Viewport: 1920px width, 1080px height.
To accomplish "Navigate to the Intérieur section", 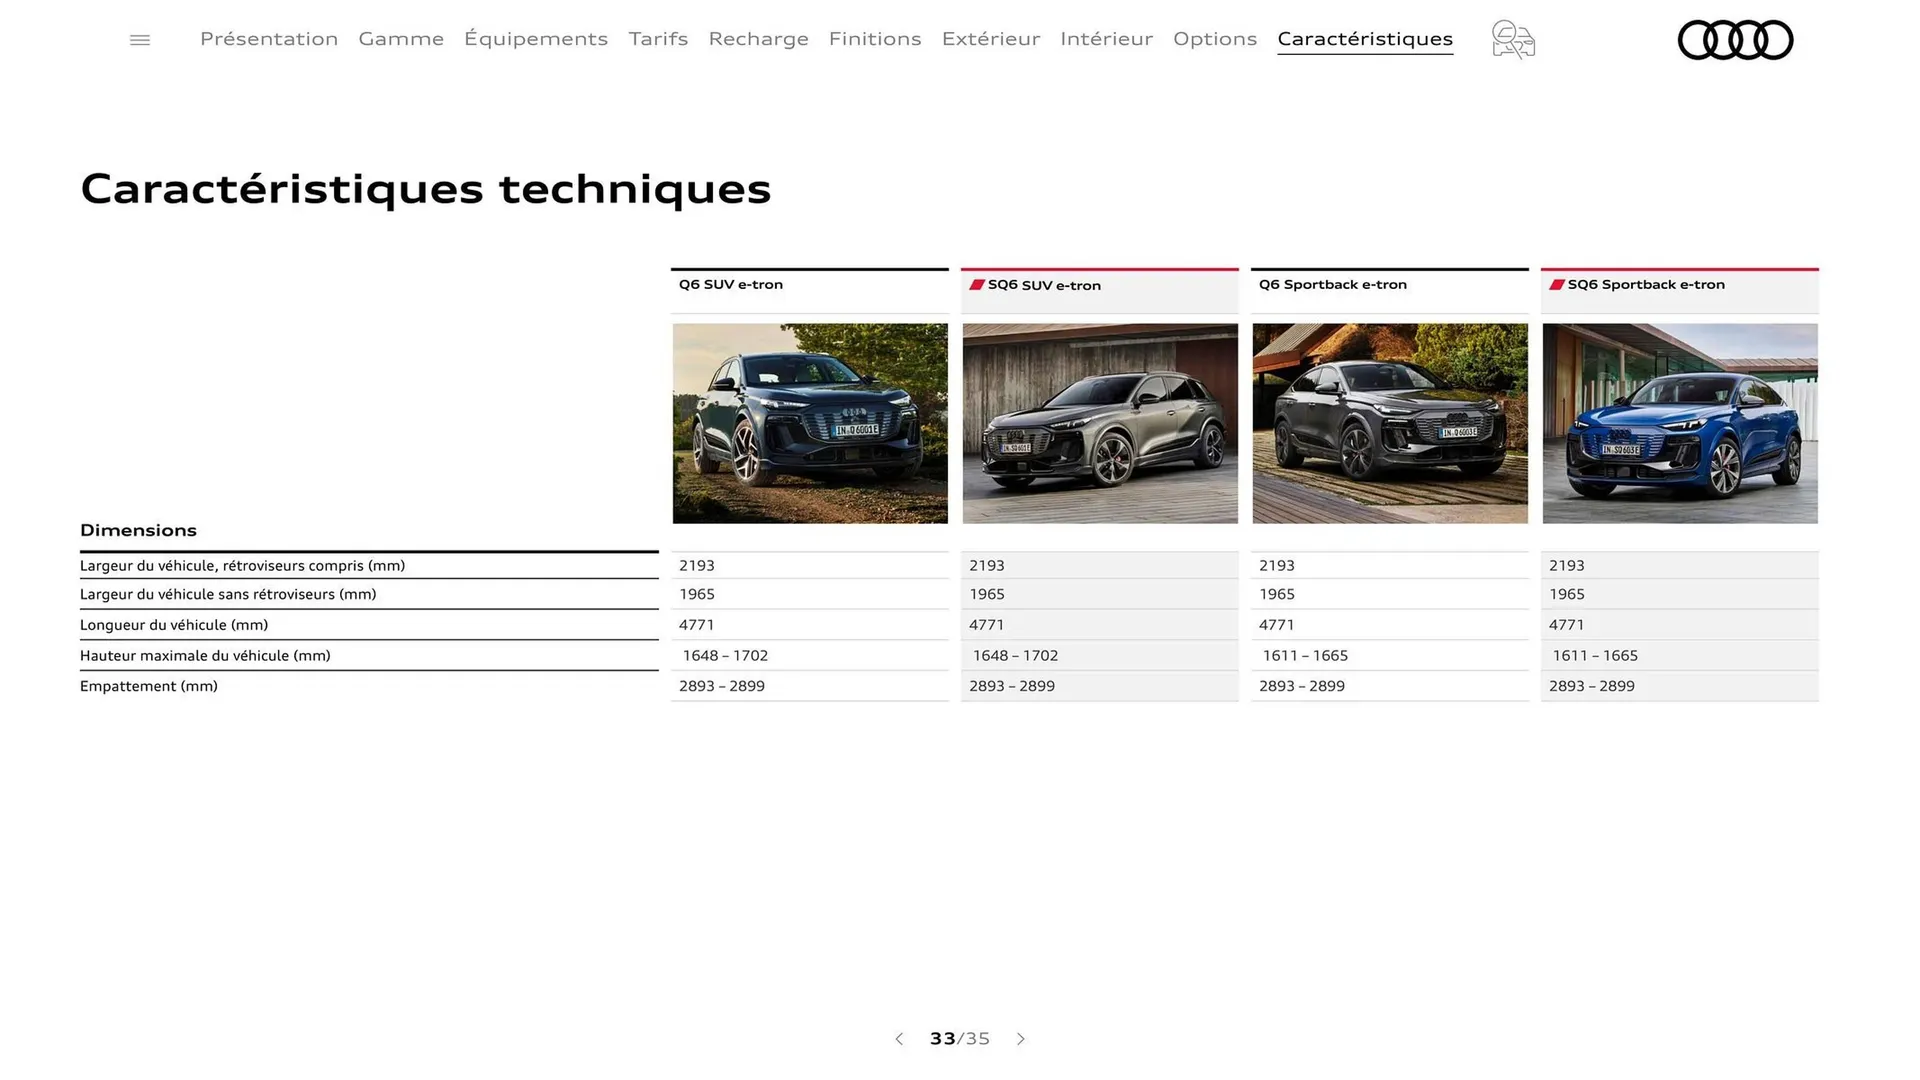I will pyautogui.click(x=1106, y=39).
